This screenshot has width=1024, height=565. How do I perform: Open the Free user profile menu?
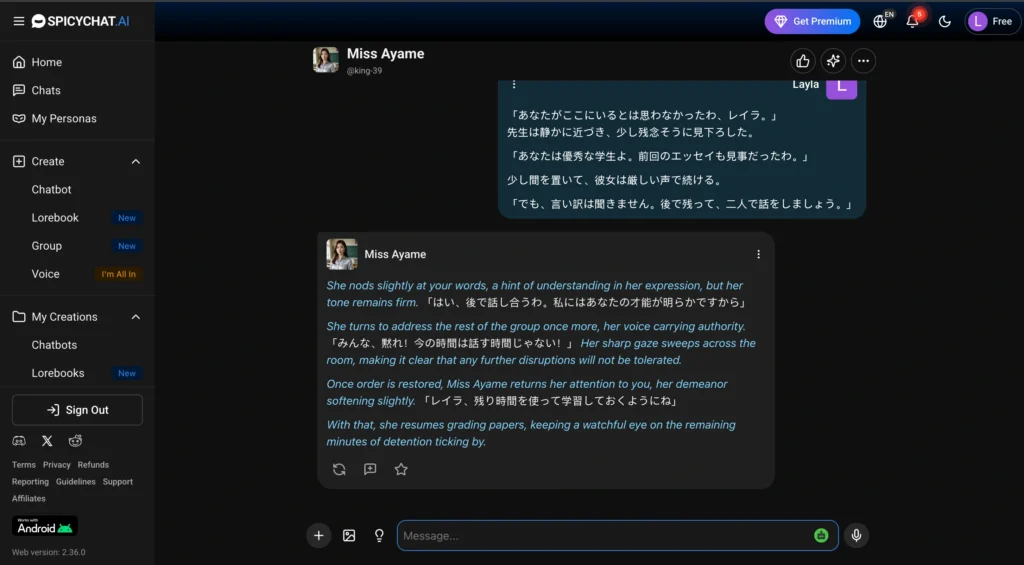993,22
